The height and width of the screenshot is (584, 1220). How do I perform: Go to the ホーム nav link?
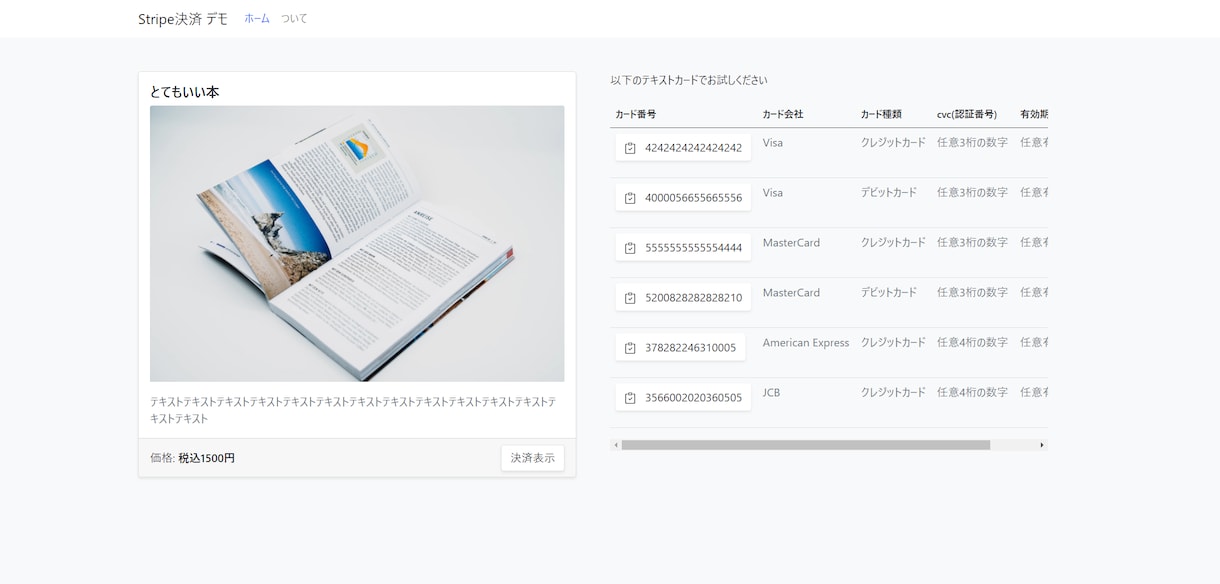257,18
